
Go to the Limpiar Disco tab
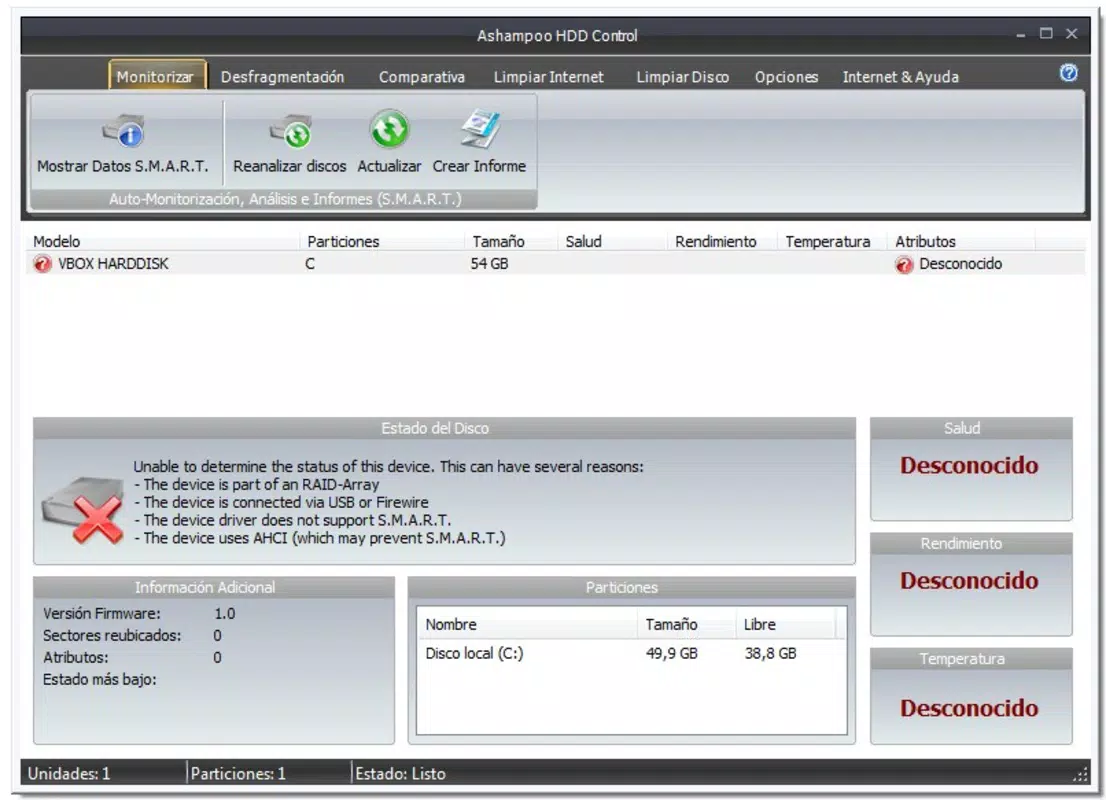[x=682, y=77]
